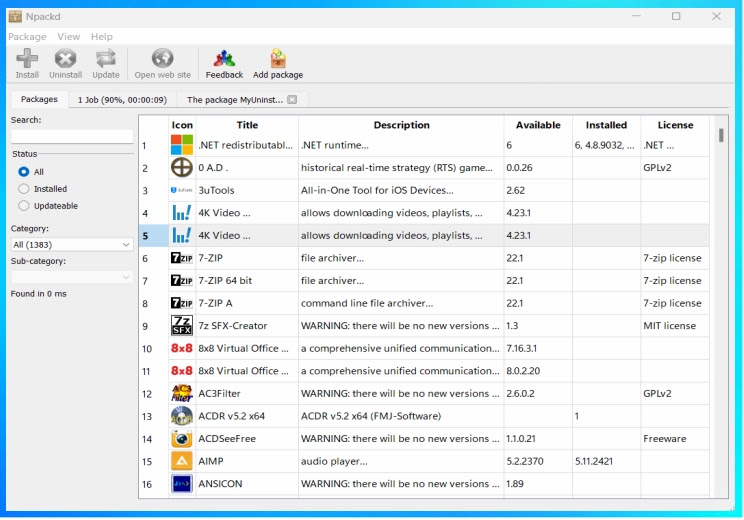Open The package MyUninst... tab

(235, 100)
